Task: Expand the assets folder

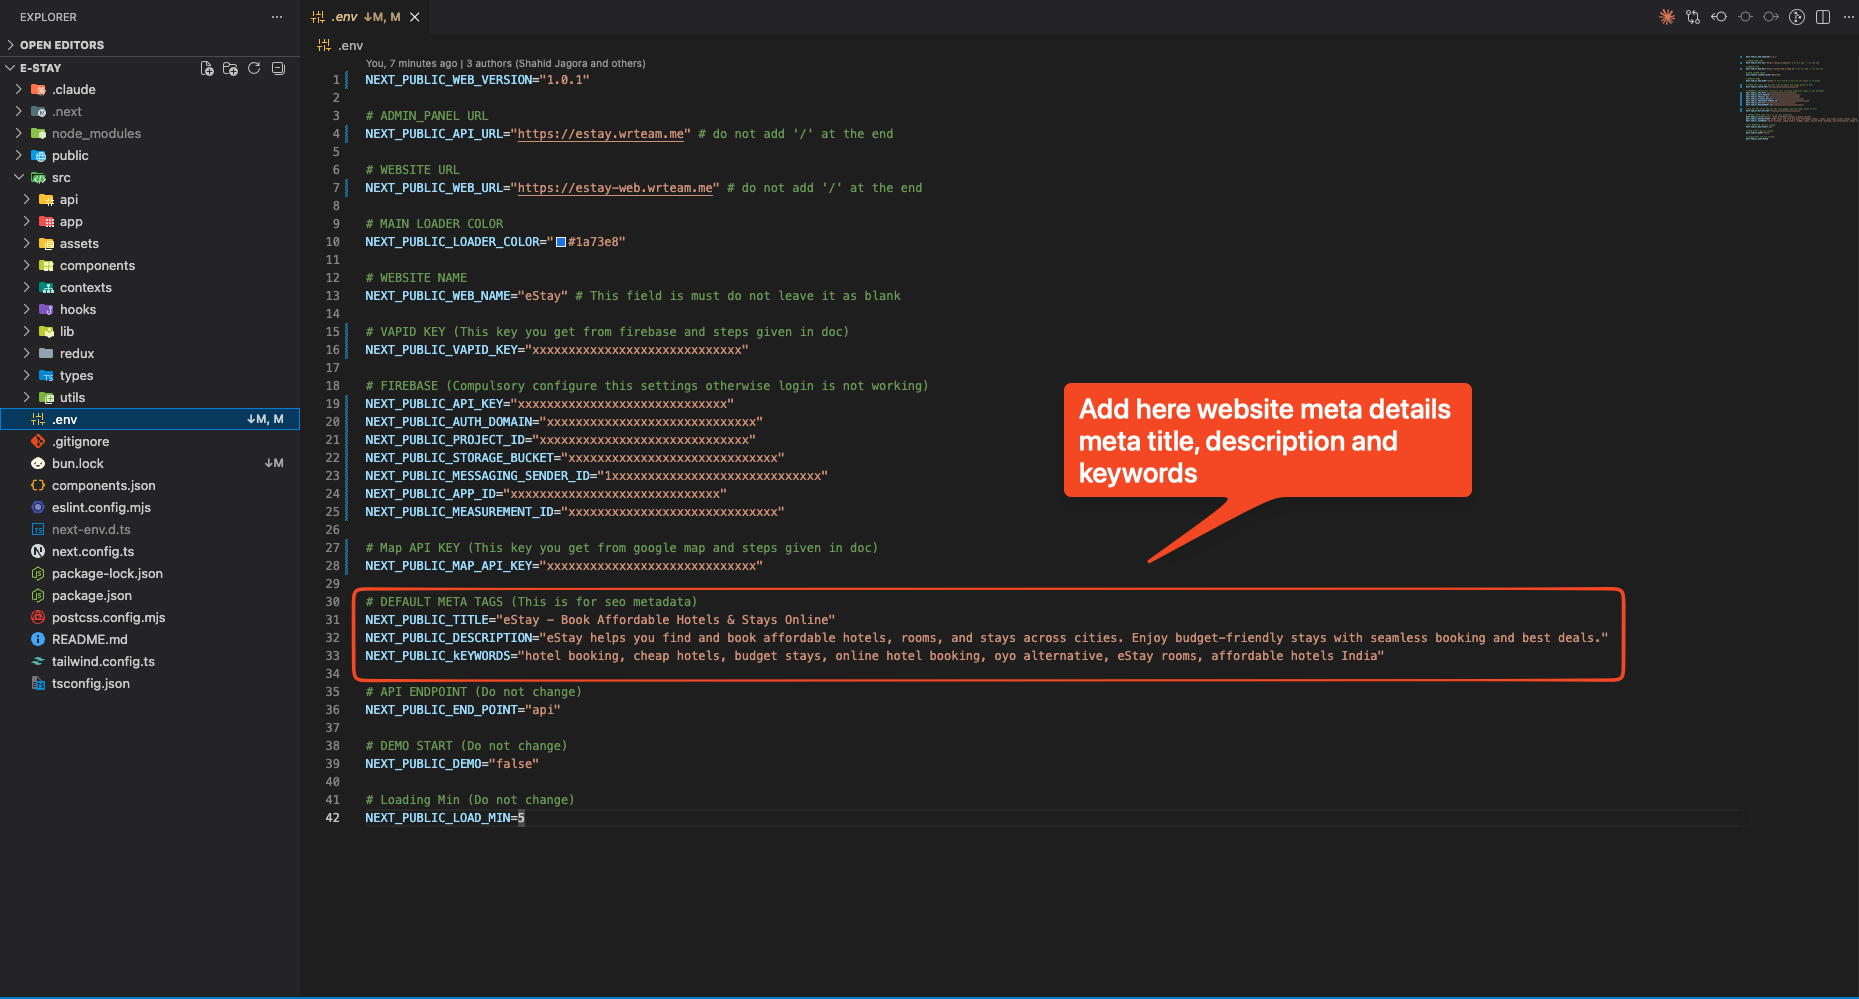Action: [x=150, y=244]
